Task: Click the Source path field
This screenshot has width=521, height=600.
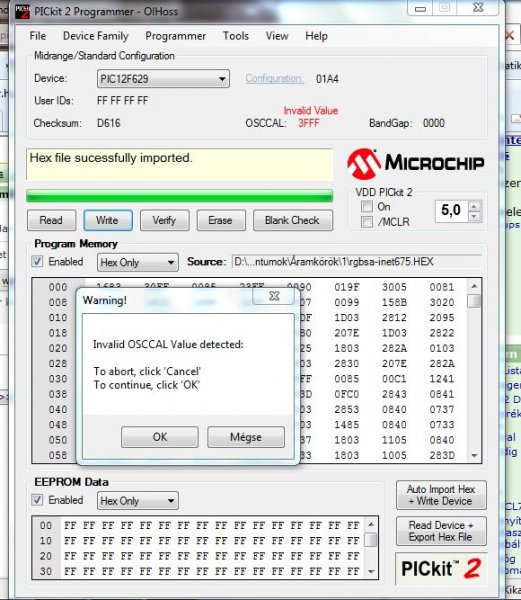Action: coord(356,262)
